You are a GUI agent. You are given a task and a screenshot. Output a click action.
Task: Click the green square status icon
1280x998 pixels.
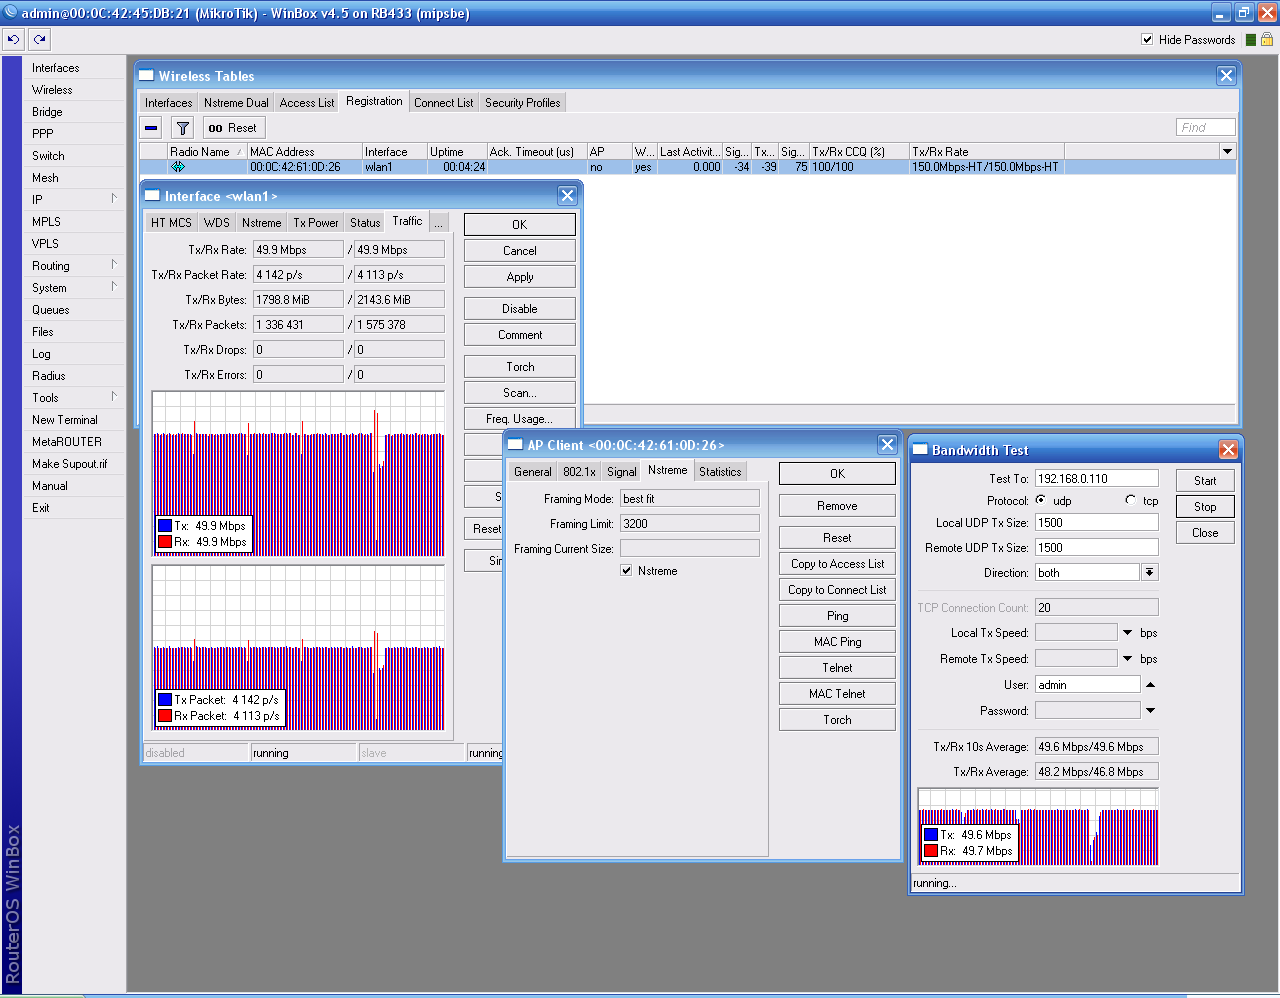[1250, 40]
